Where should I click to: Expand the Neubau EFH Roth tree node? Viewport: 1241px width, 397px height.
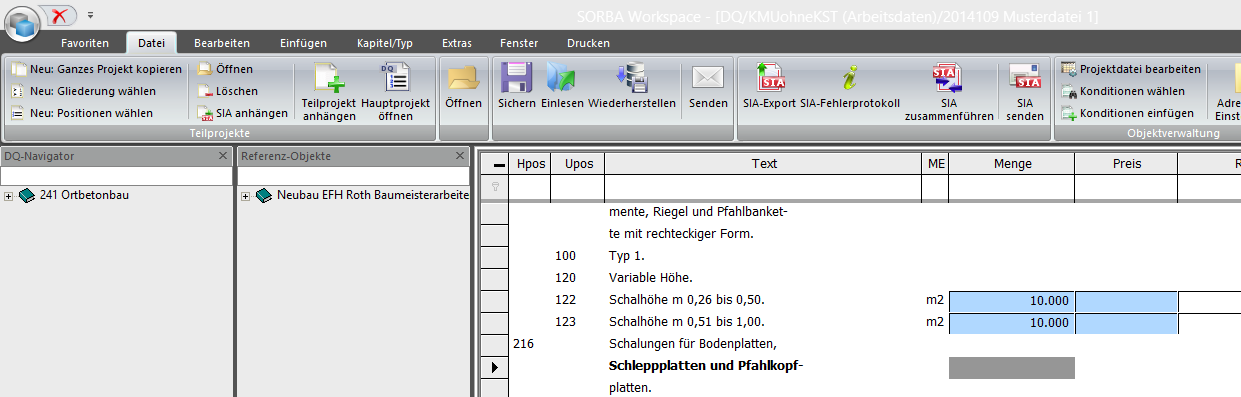pos(245,195)
